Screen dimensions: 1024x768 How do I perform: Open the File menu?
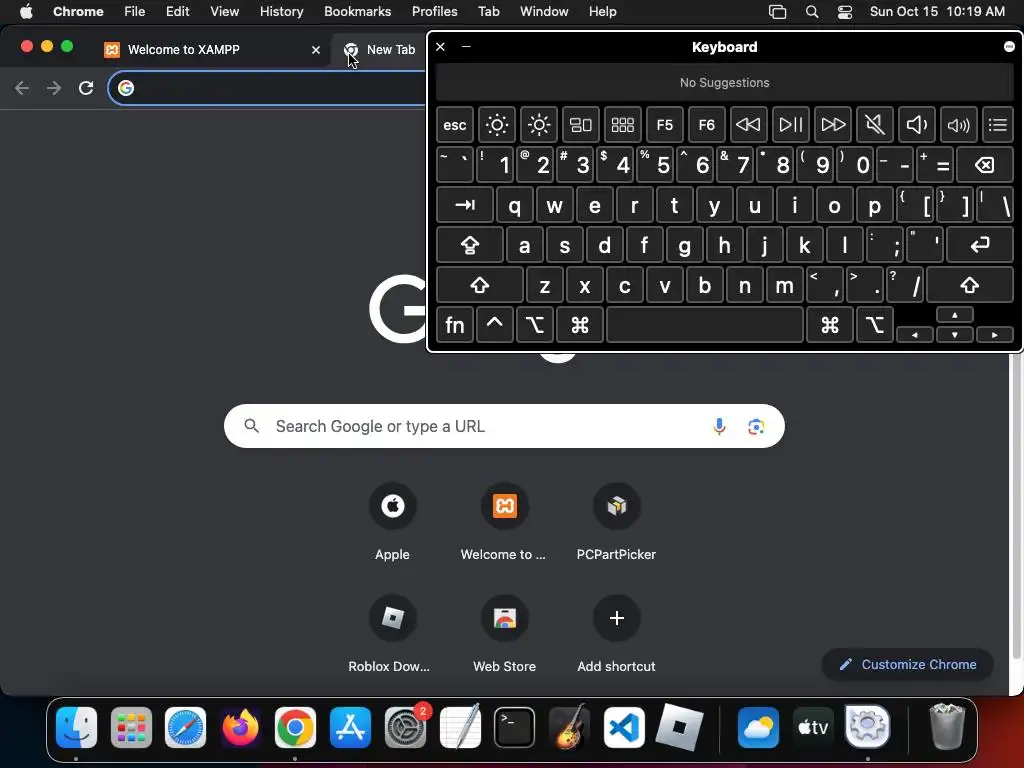click(x=135, y=12)
